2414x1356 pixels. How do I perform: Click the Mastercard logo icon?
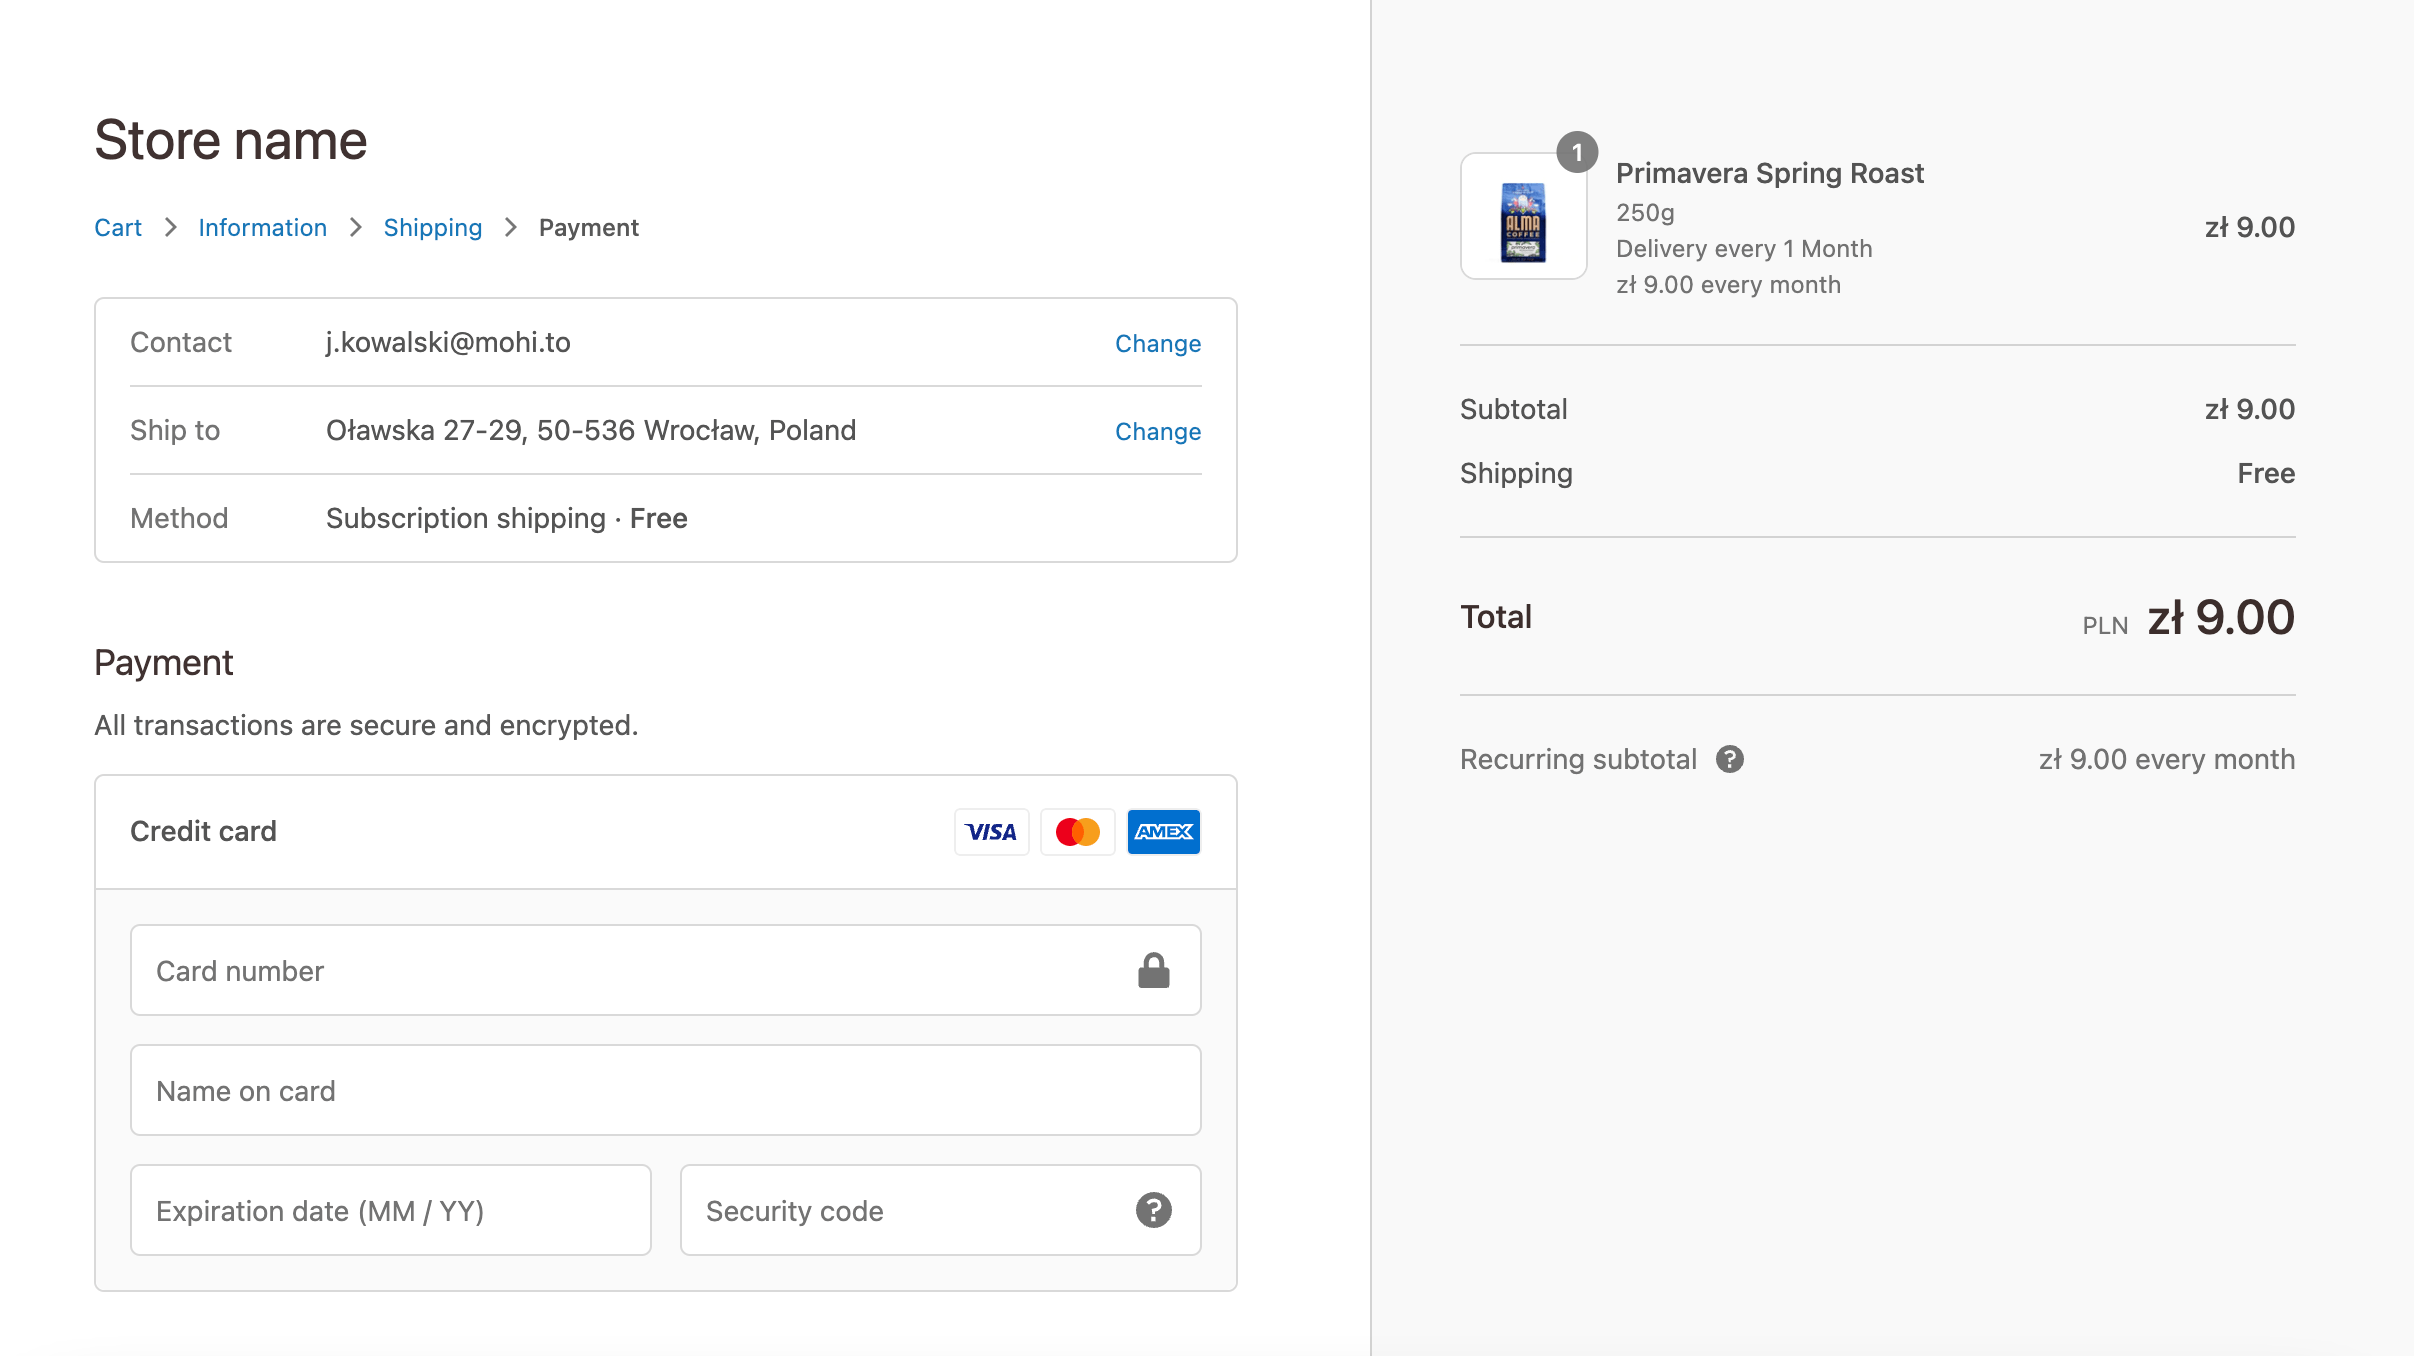pos(1077,832)
